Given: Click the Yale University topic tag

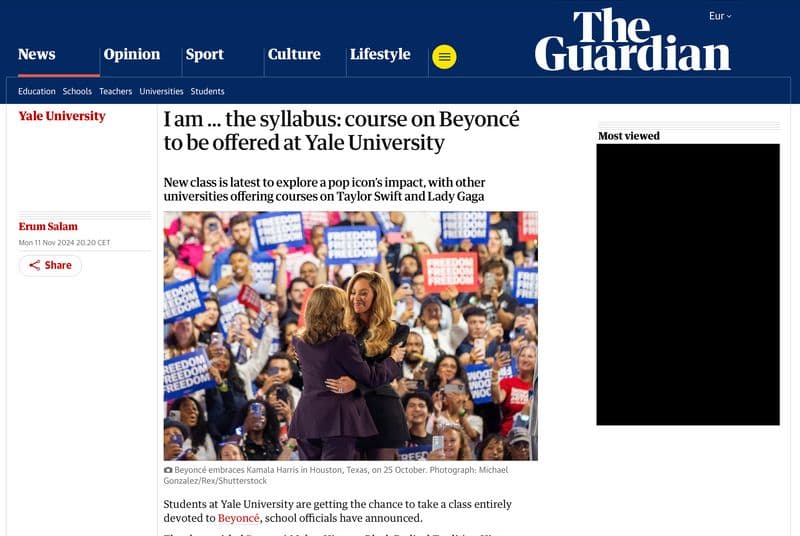Looking at the screenshot, I should (x=62, y=116).
